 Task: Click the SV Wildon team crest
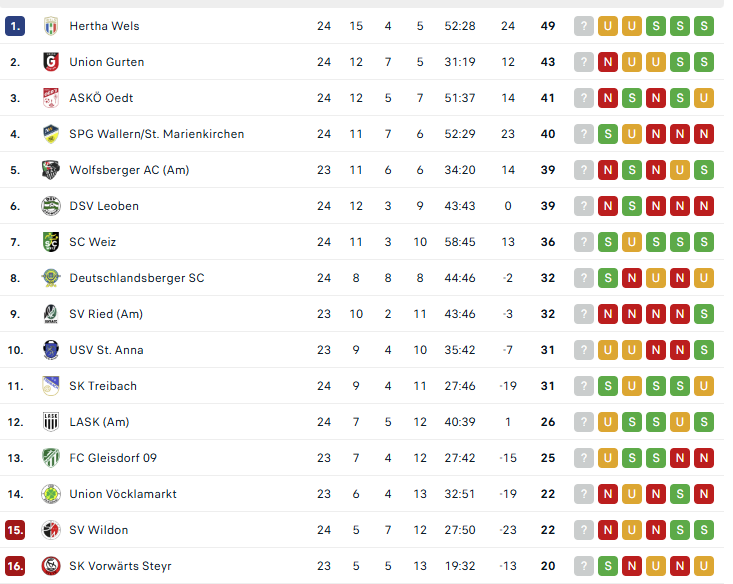51,530
